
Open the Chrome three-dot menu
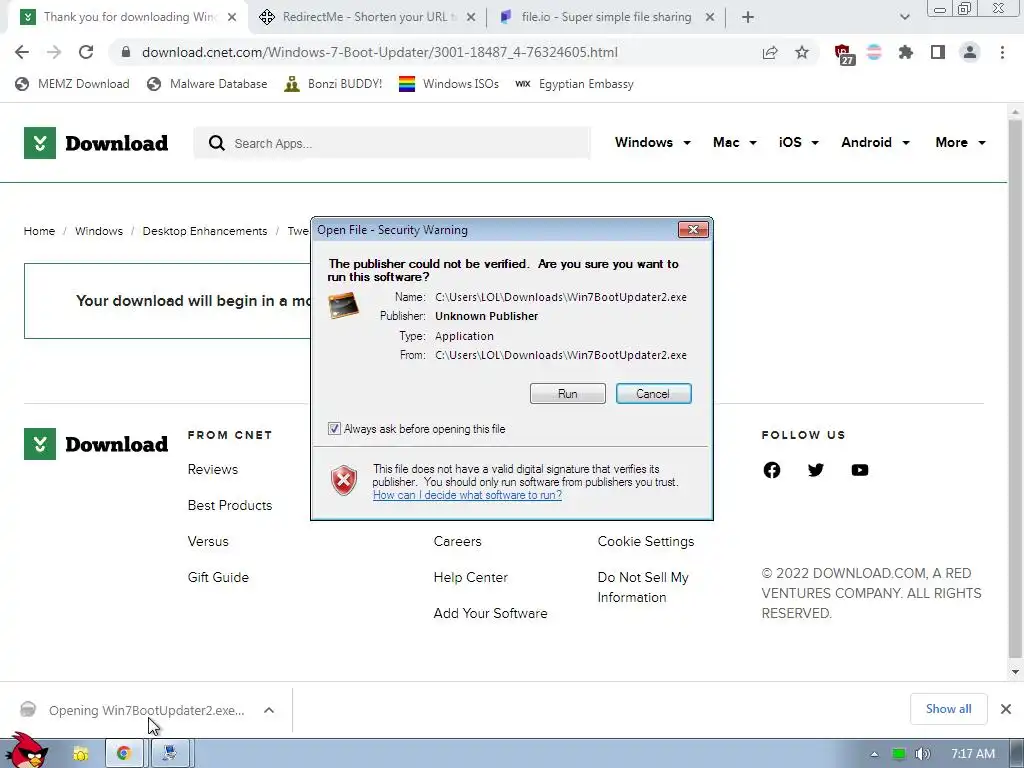pos(1002,52)
